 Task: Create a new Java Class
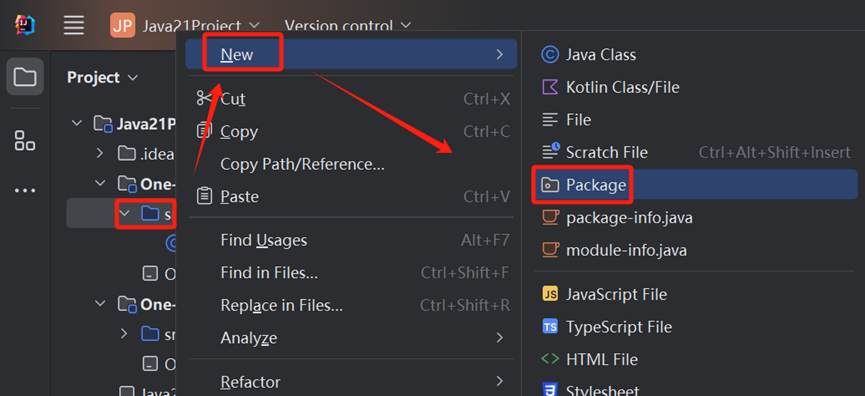(x=695, y=55)
